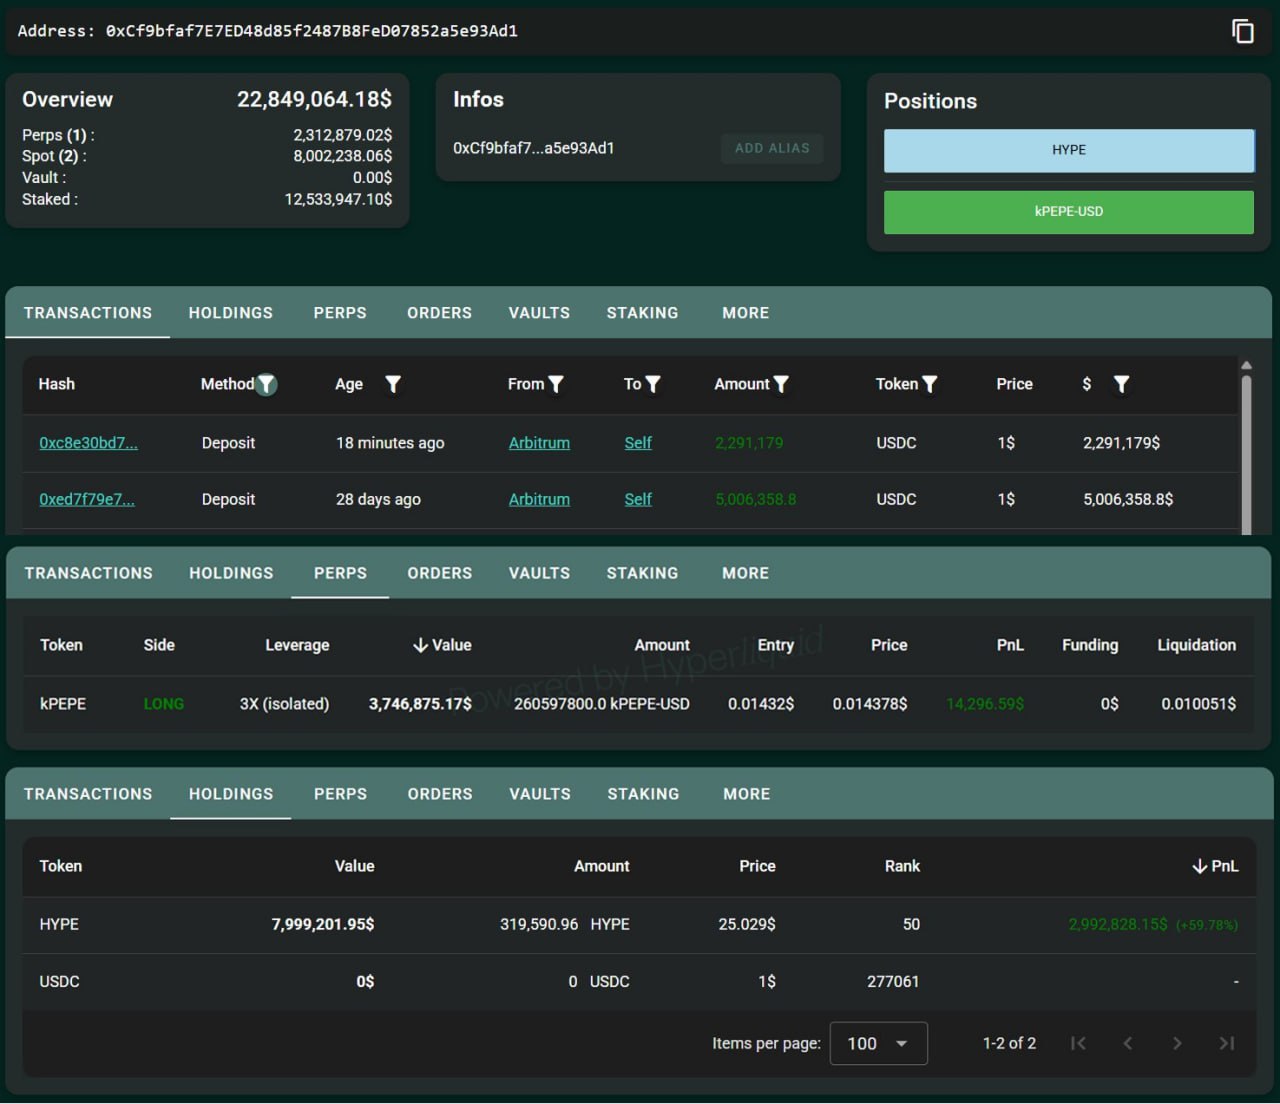Open ORDERS tab in perps panel
This screenshot has width=1280, height=1104.
click(439, 573)
